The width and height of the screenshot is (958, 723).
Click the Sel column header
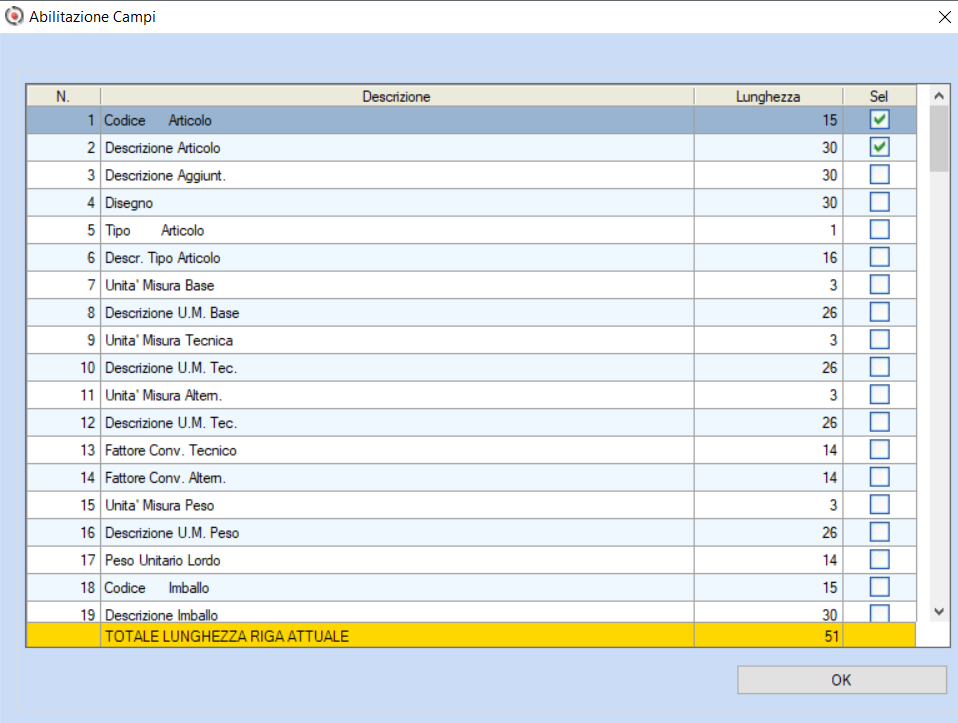(879, 97)
